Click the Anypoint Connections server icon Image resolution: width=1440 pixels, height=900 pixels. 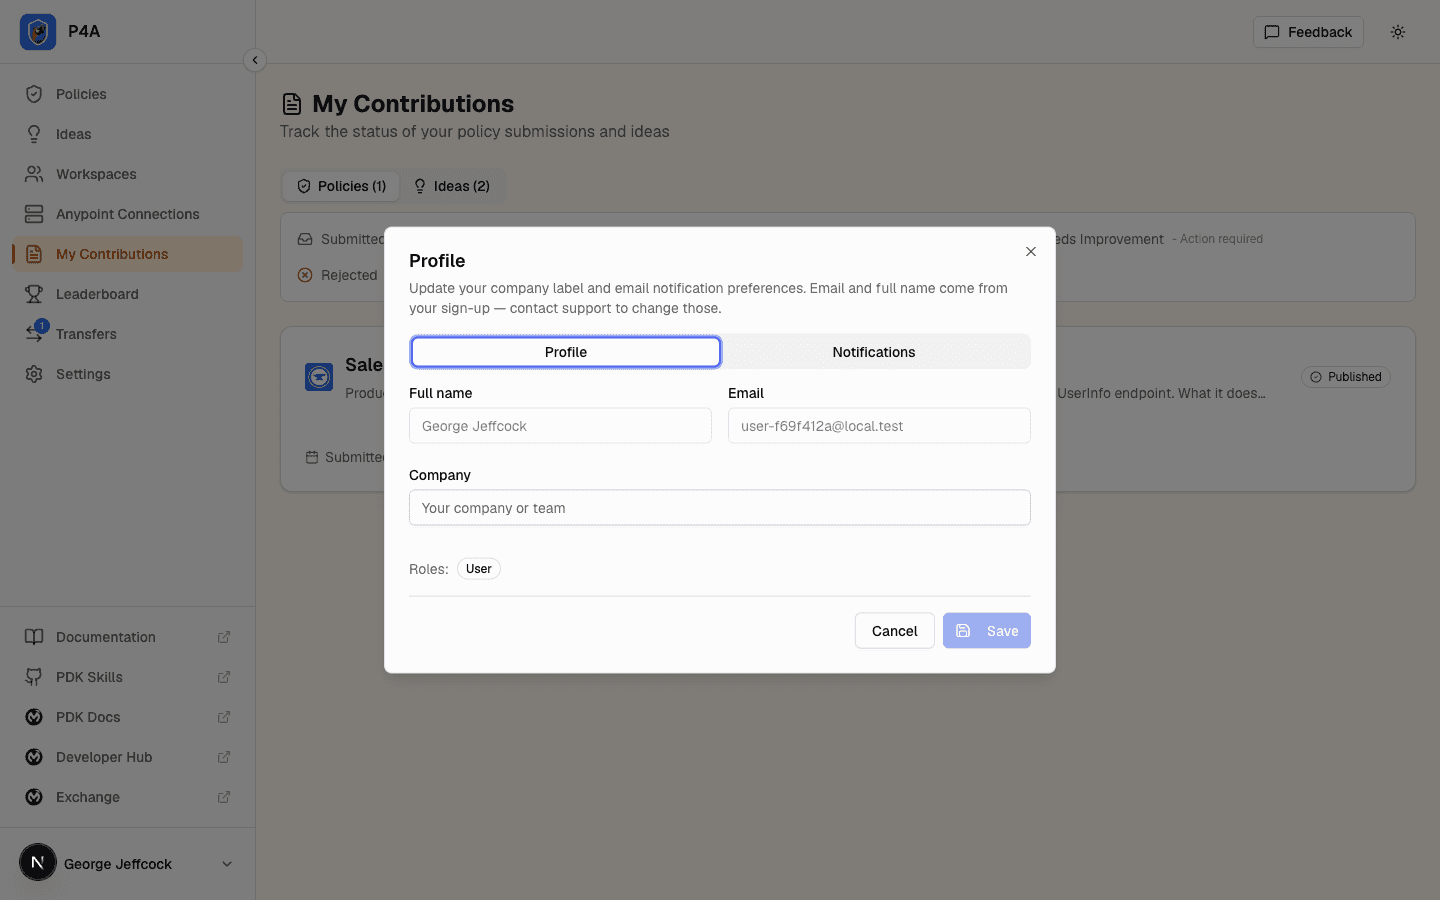tap(34, 214)
